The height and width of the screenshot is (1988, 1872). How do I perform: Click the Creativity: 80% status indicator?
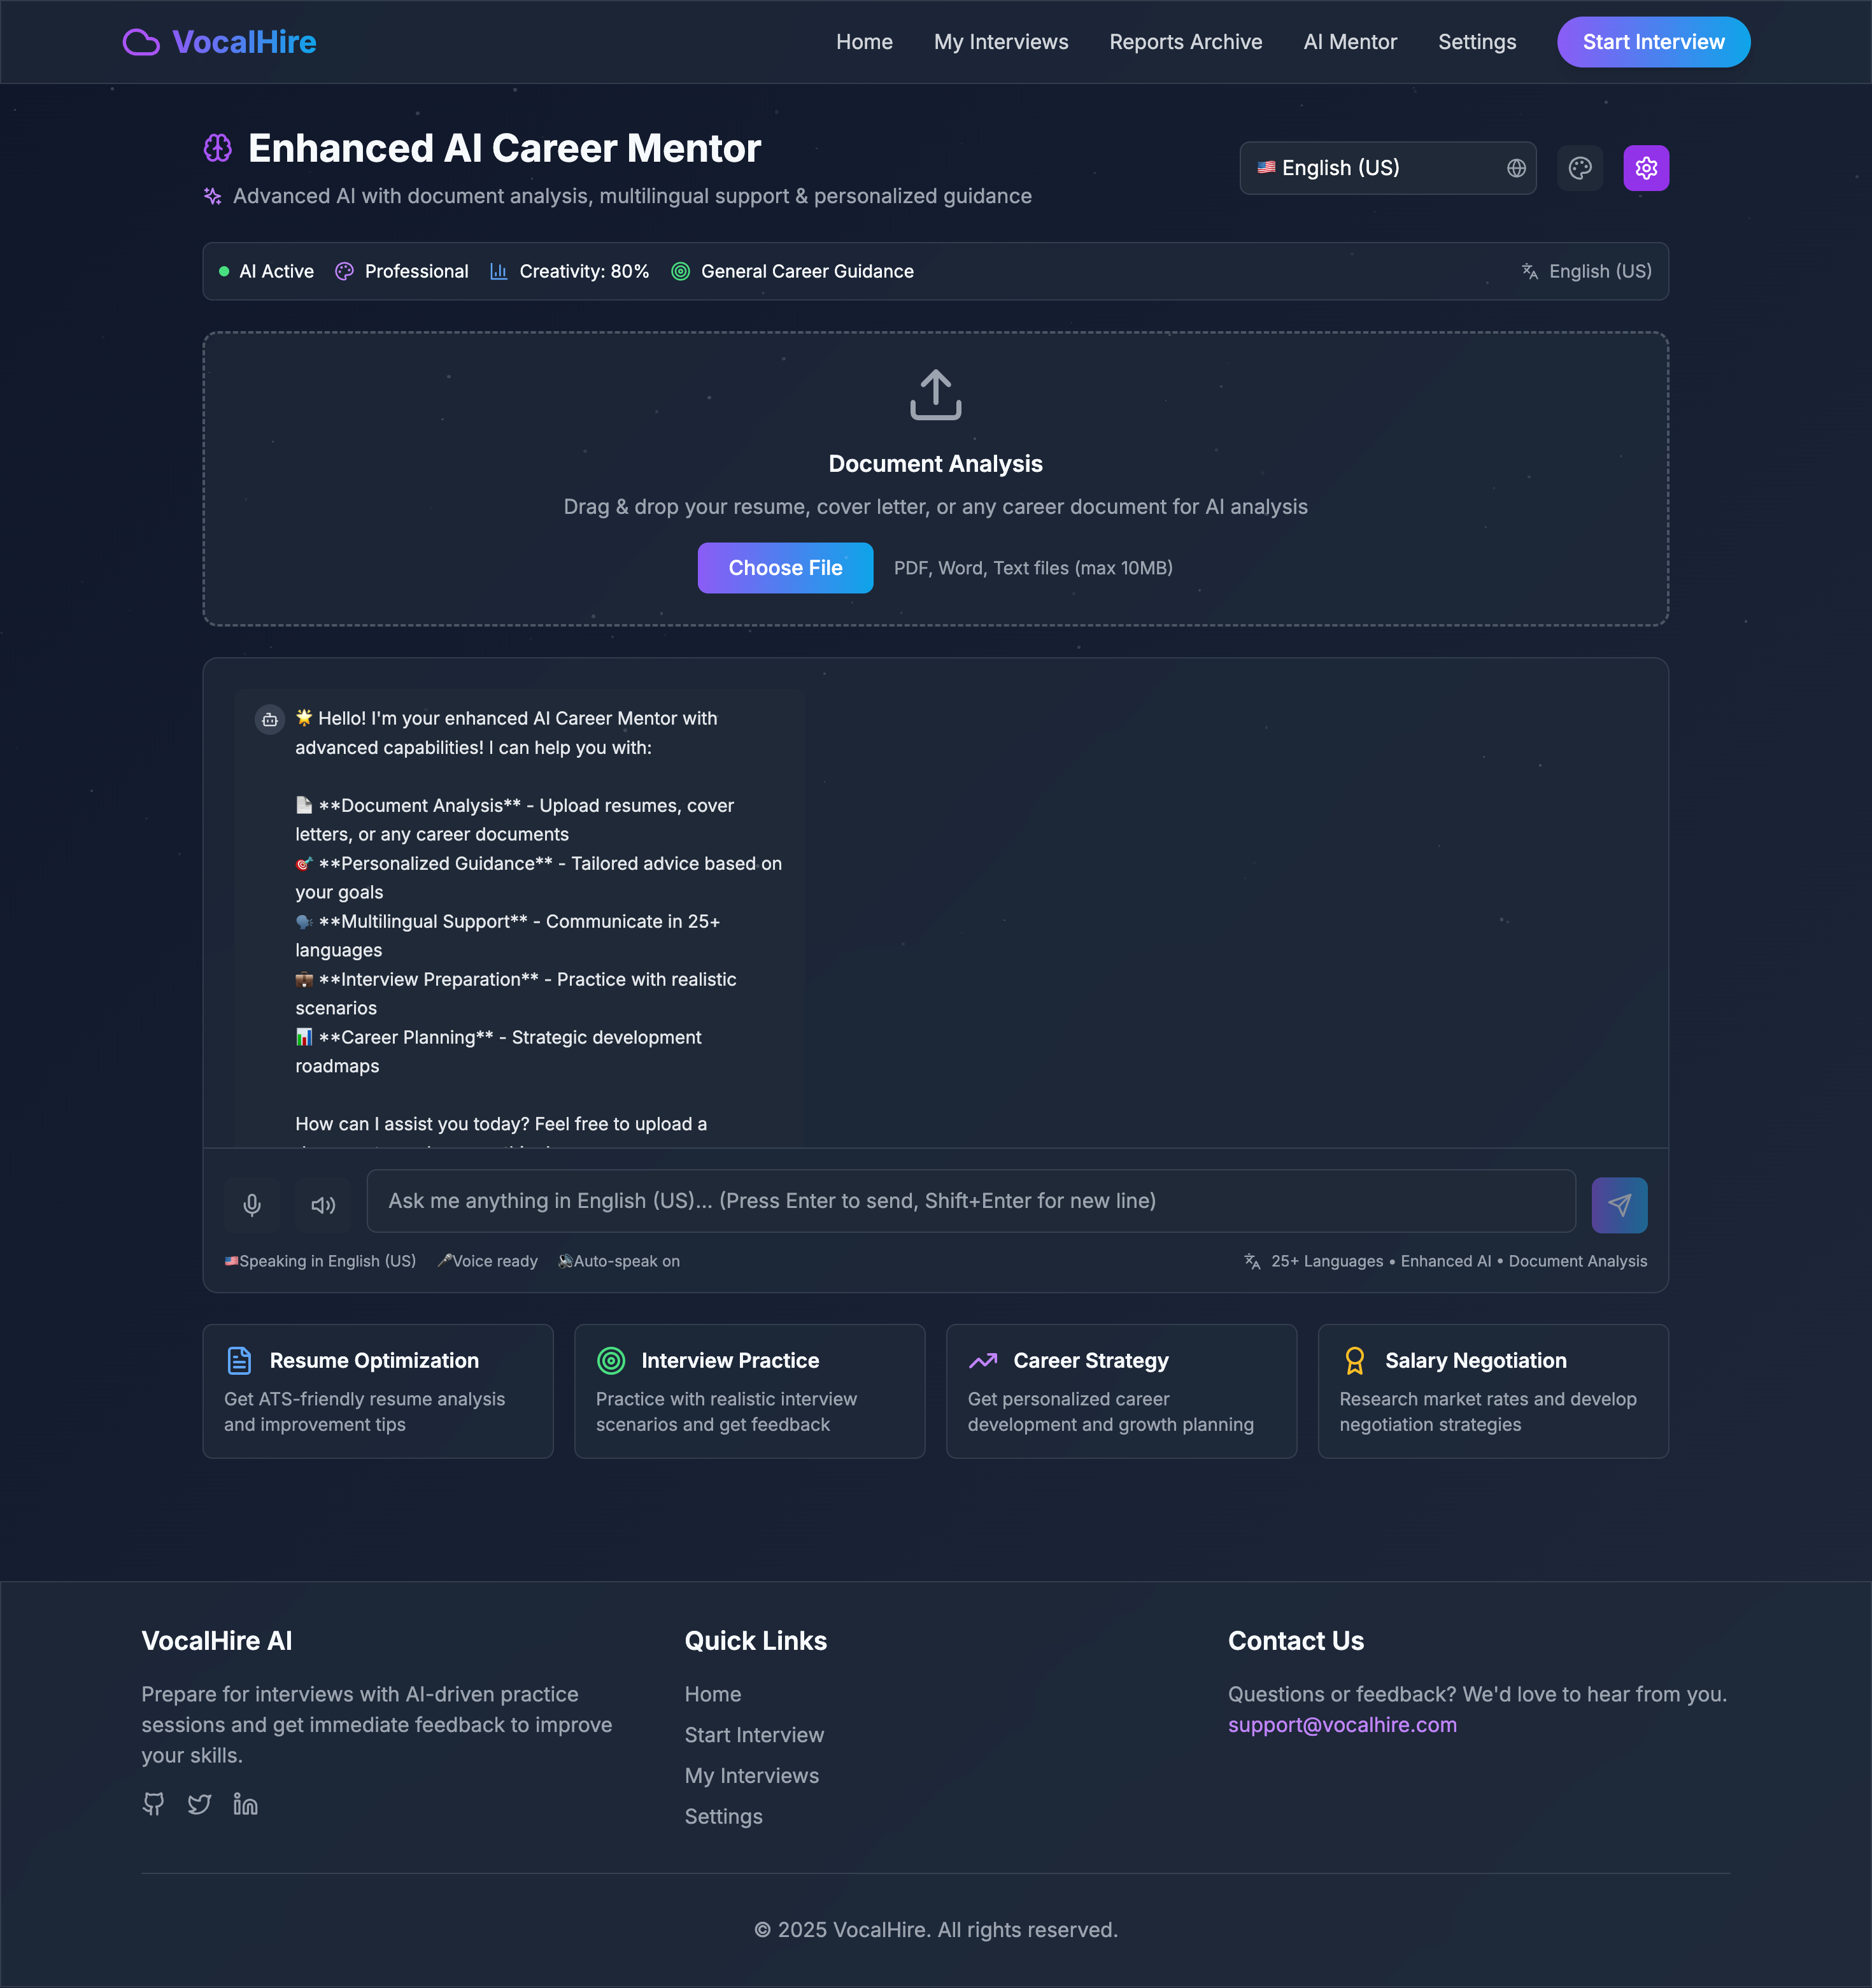coord(570,271)
